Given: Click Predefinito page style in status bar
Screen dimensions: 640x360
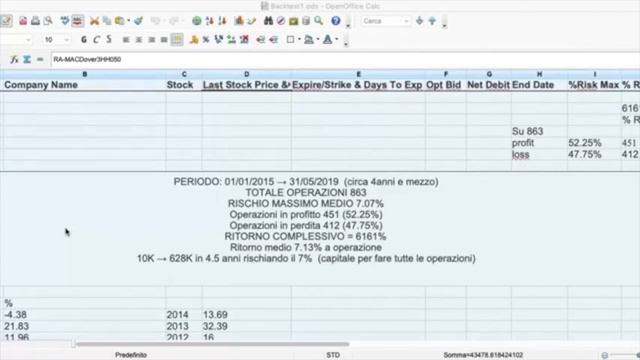Looking at the screenshot, I should coord(131,355).
